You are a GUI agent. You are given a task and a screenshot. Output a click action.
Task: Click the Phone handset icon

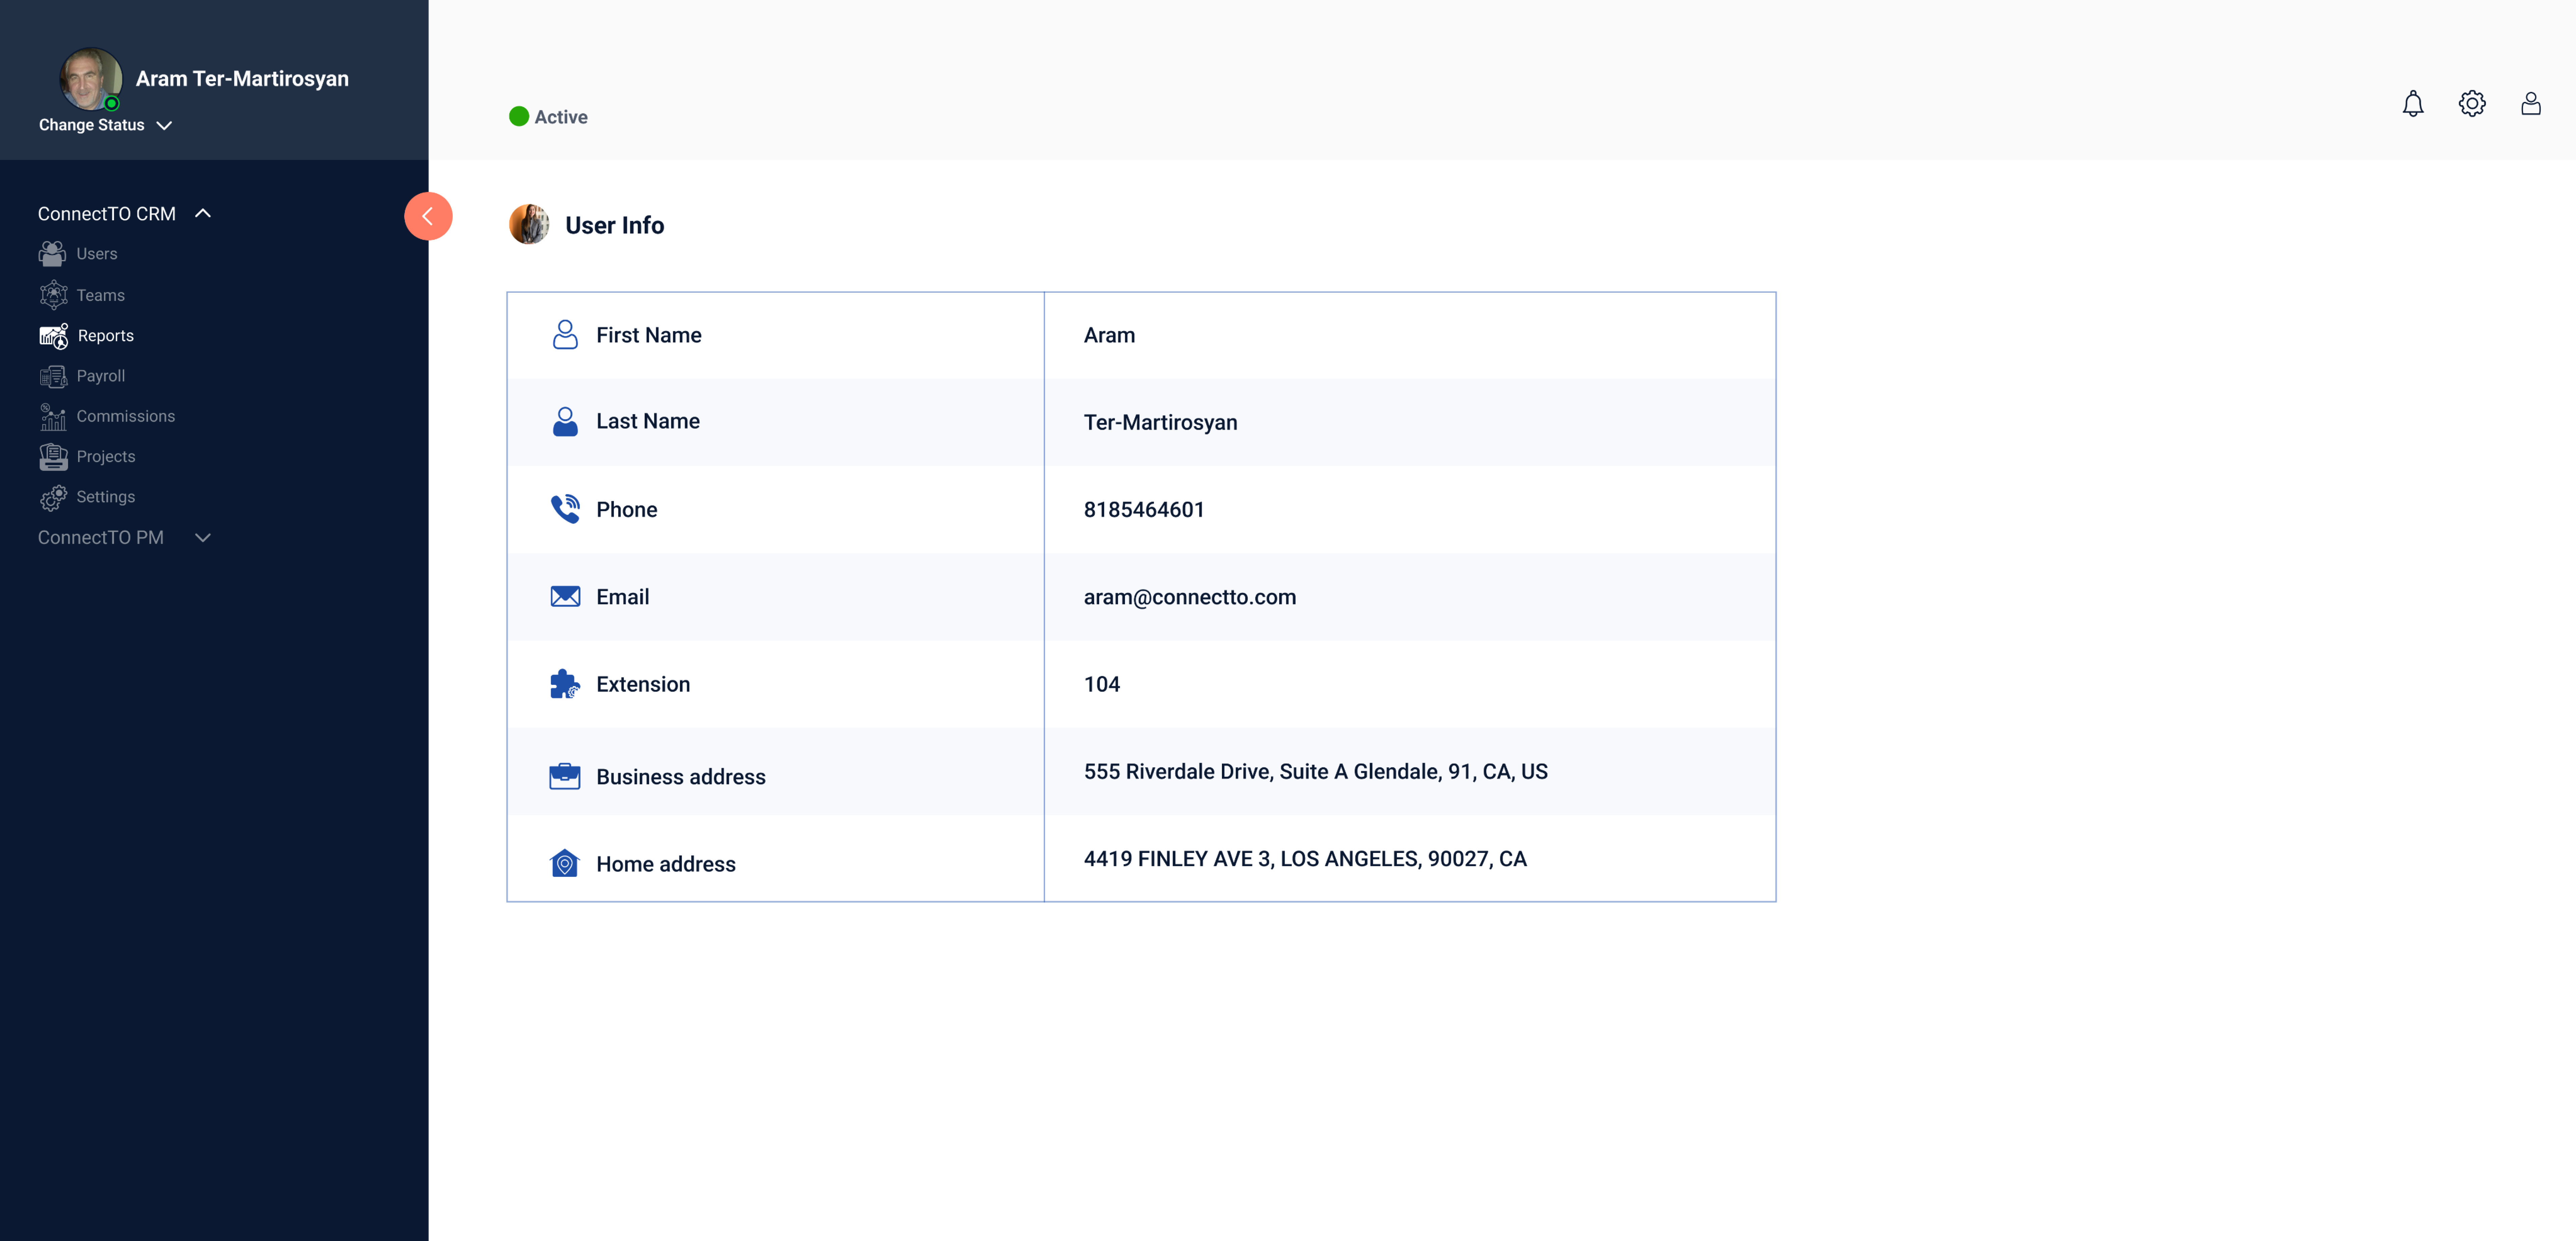click(565, 509)
